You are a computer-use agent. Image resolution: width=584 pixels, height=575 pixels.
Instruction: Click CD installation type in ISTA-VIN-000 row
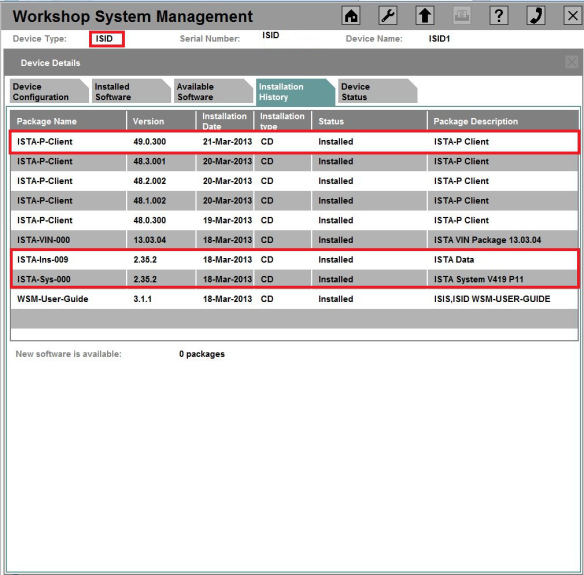267,240
